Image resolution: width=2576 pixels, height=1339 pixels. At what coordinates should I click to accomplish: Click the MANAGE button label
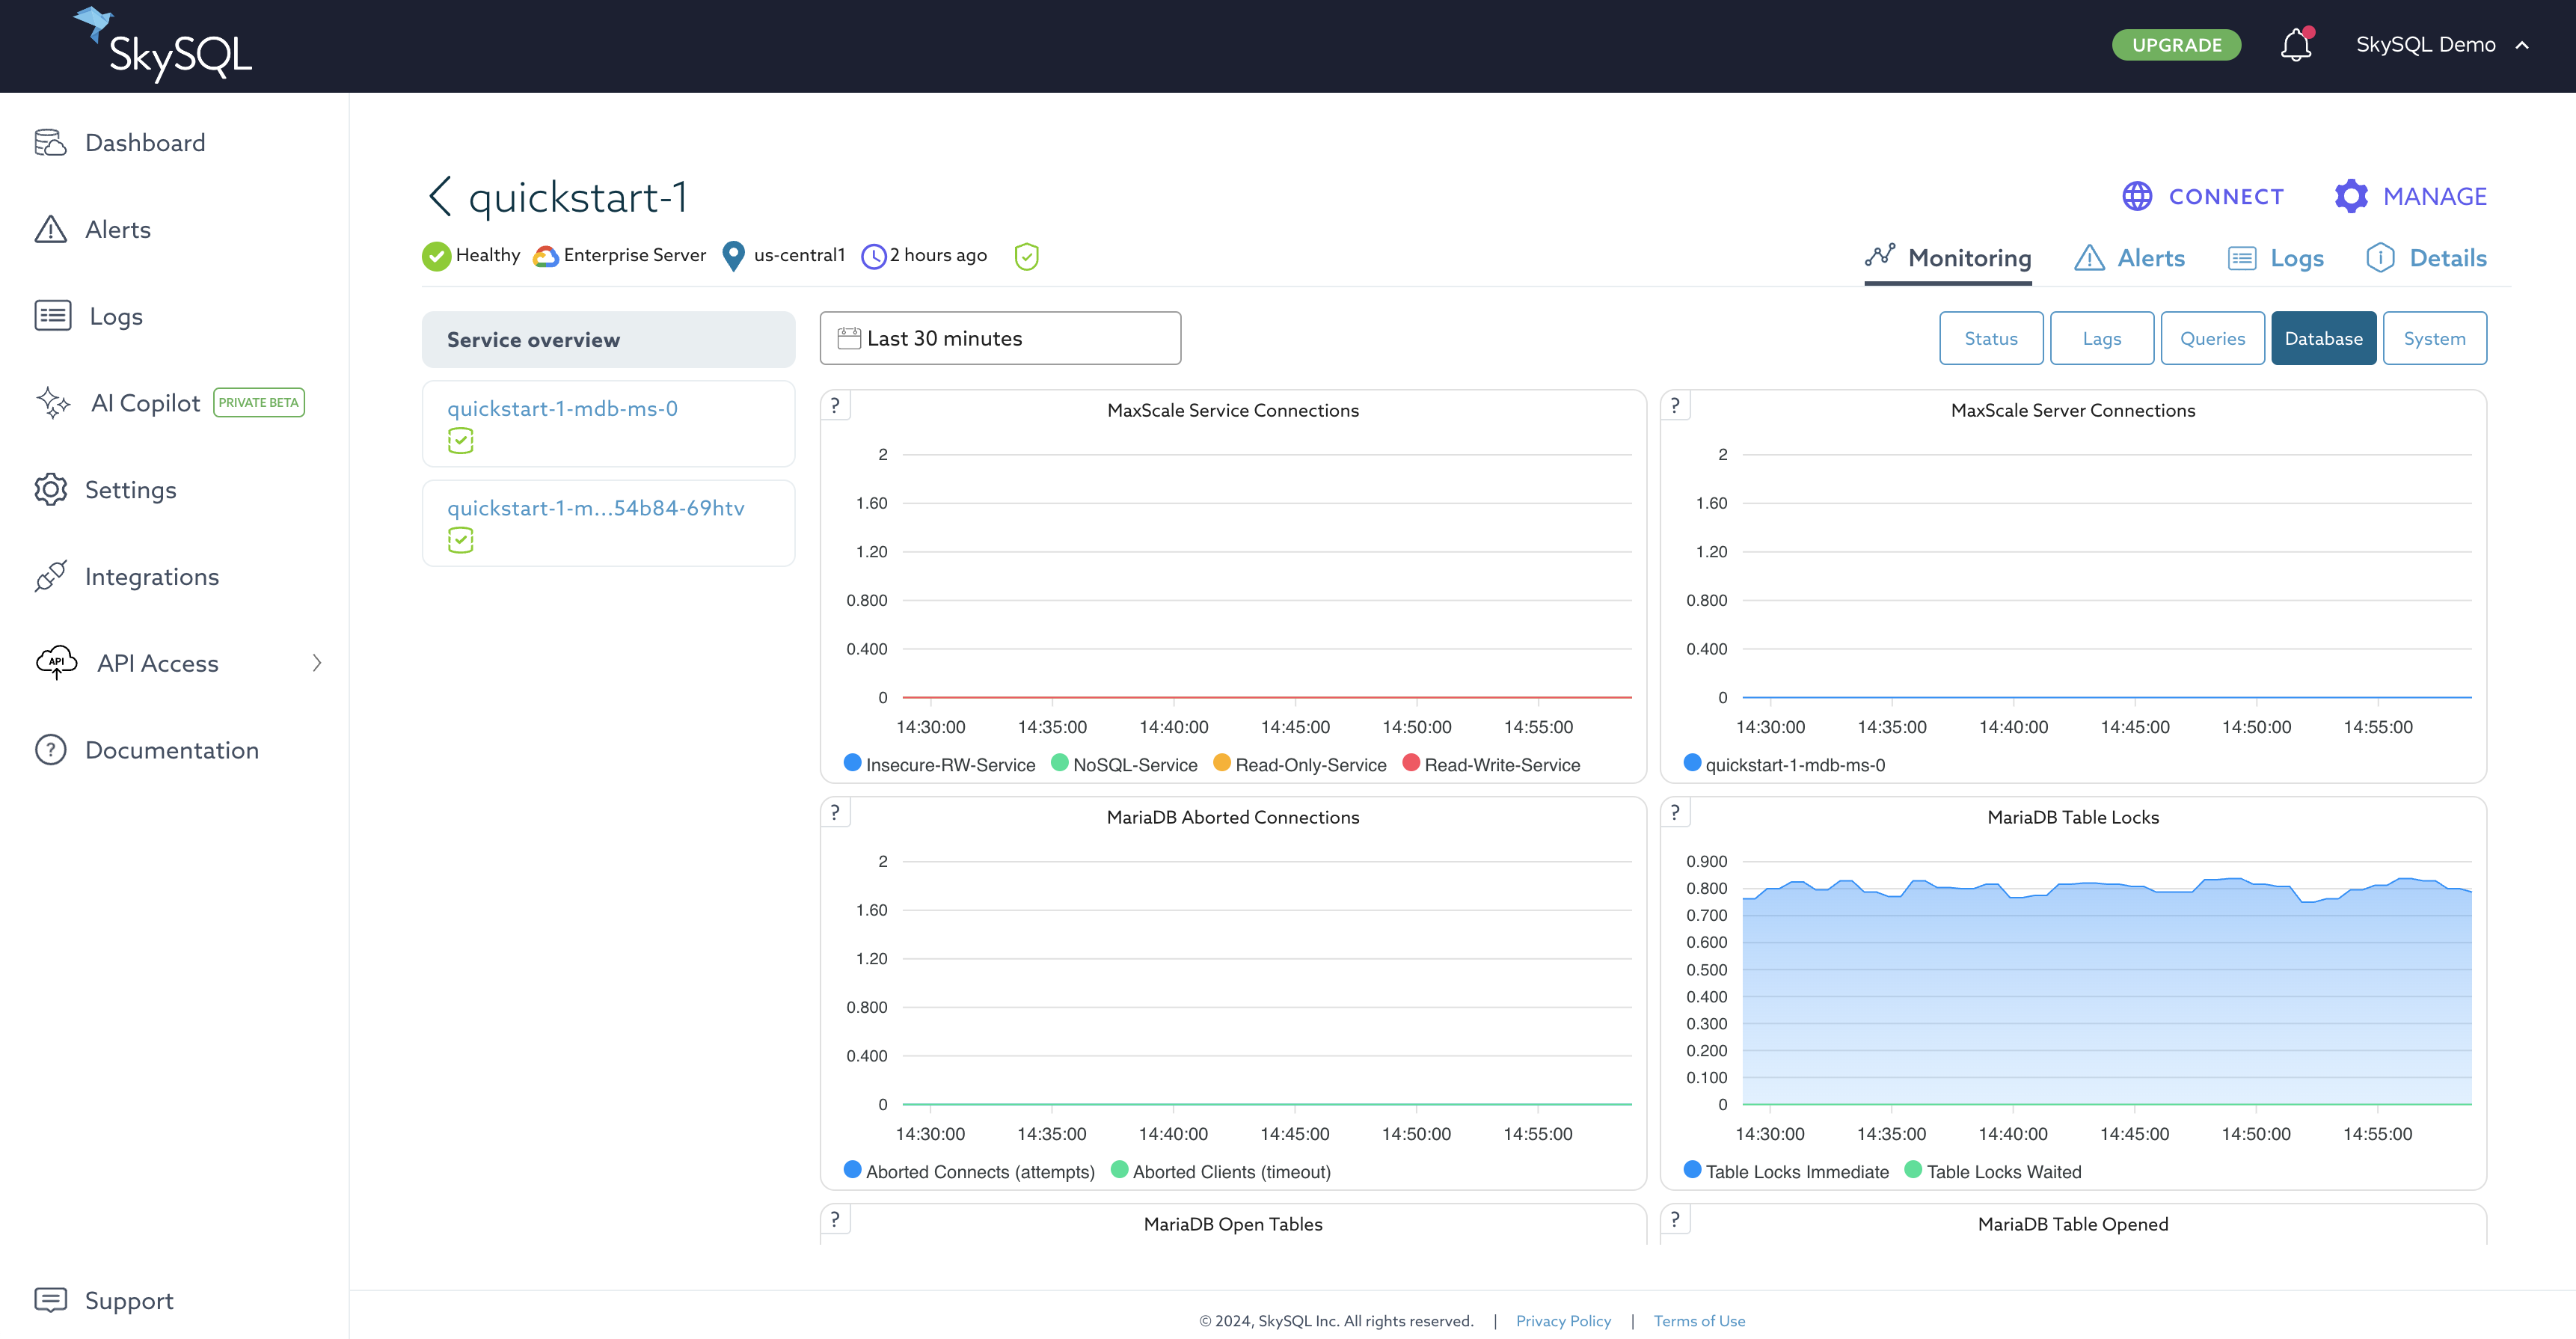click(2435, 196)
